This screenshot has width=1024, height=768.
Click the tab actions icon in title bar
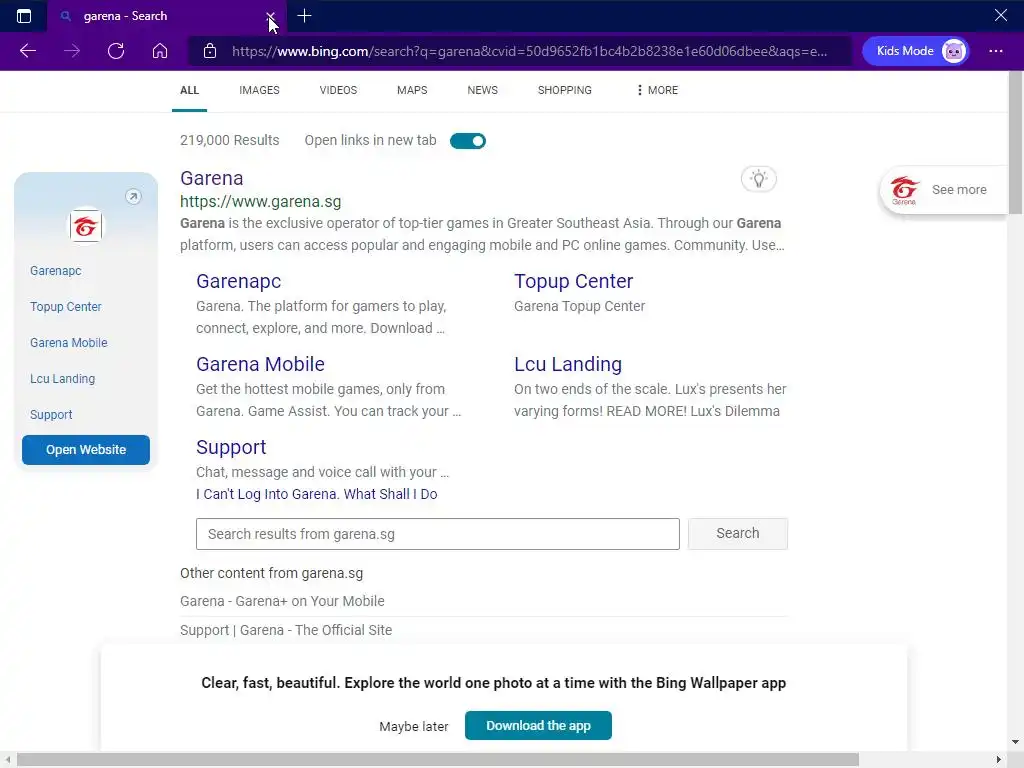point(24,16)
